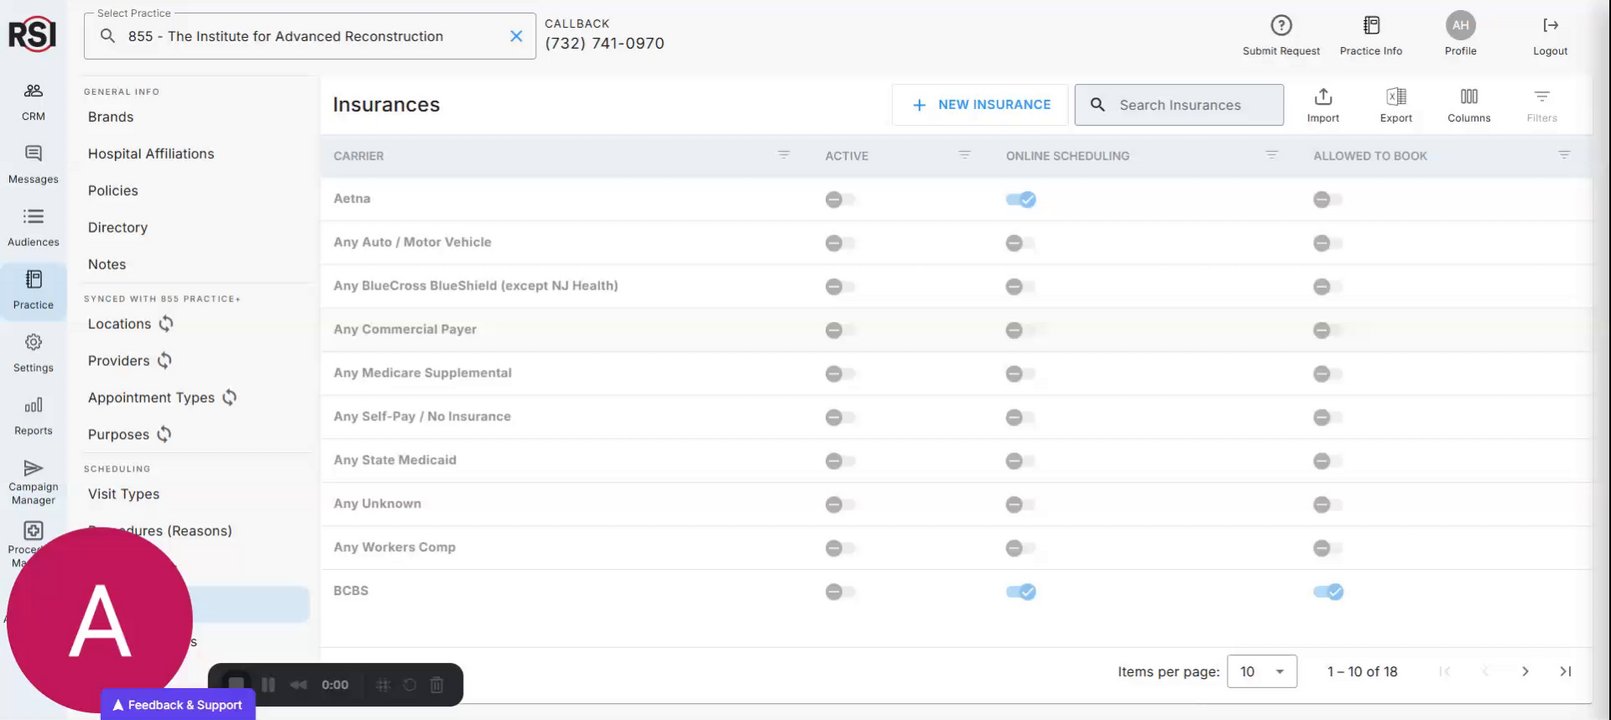Open the CRM section in sidebar

click(33, 102)
